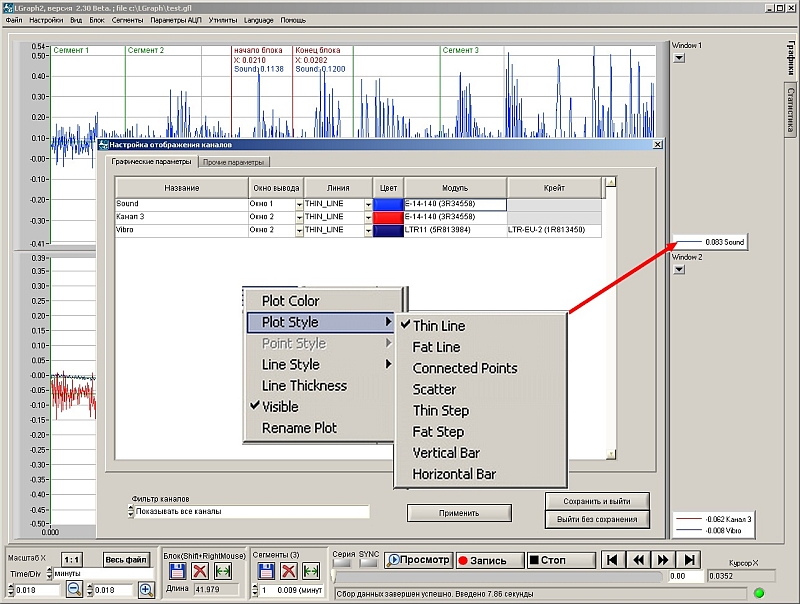Save block with the floppy disk icon

(x=177, y=571)
